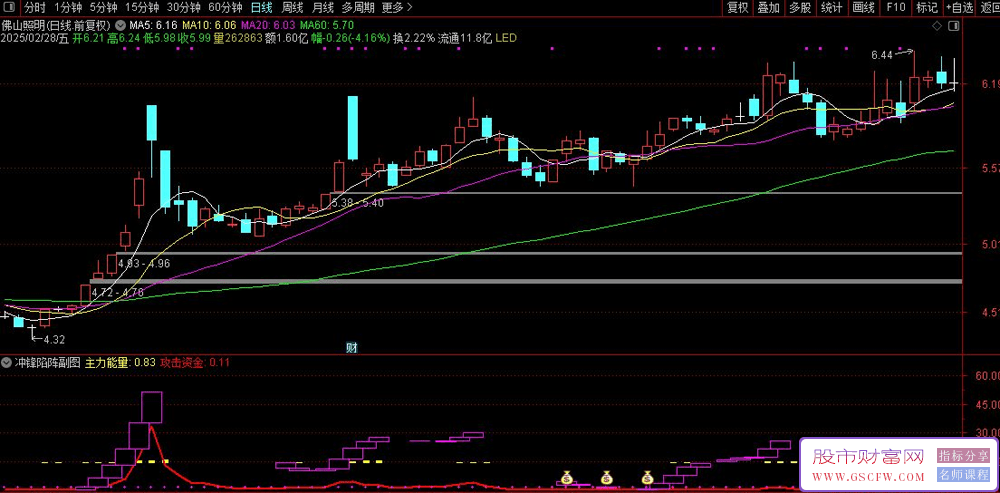The image size is (1000, 493).
Task: Select the 60分钟 period tab
Action: (226, 8)
